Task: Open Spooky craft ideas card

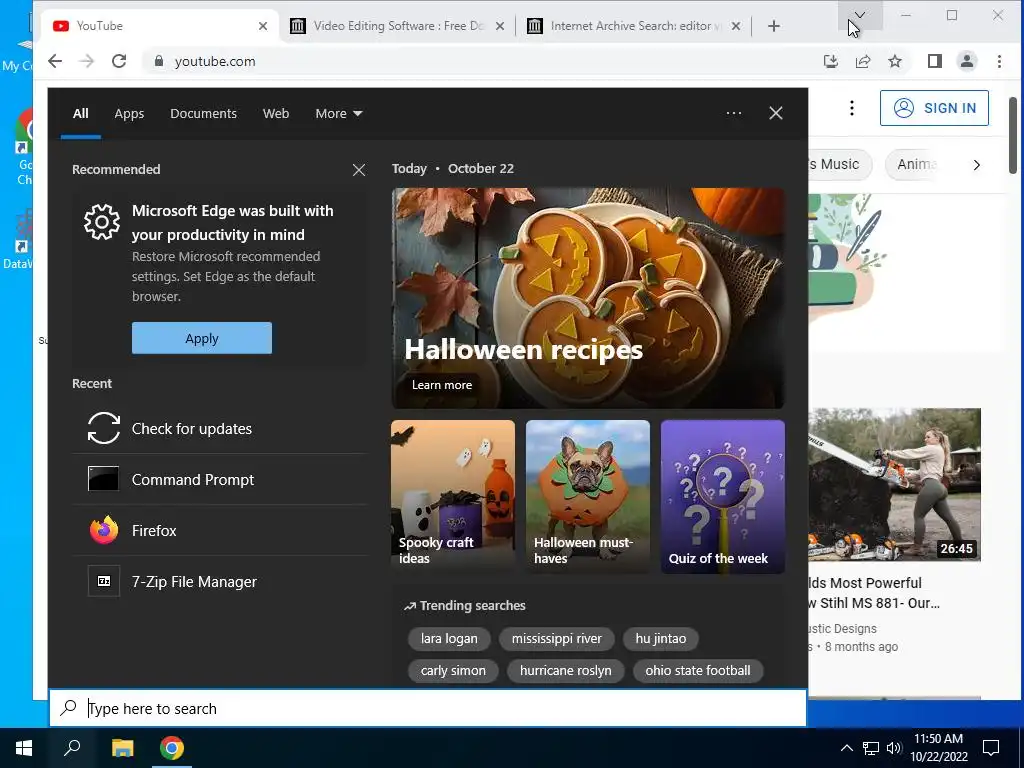Action: (x=453, y=497)
